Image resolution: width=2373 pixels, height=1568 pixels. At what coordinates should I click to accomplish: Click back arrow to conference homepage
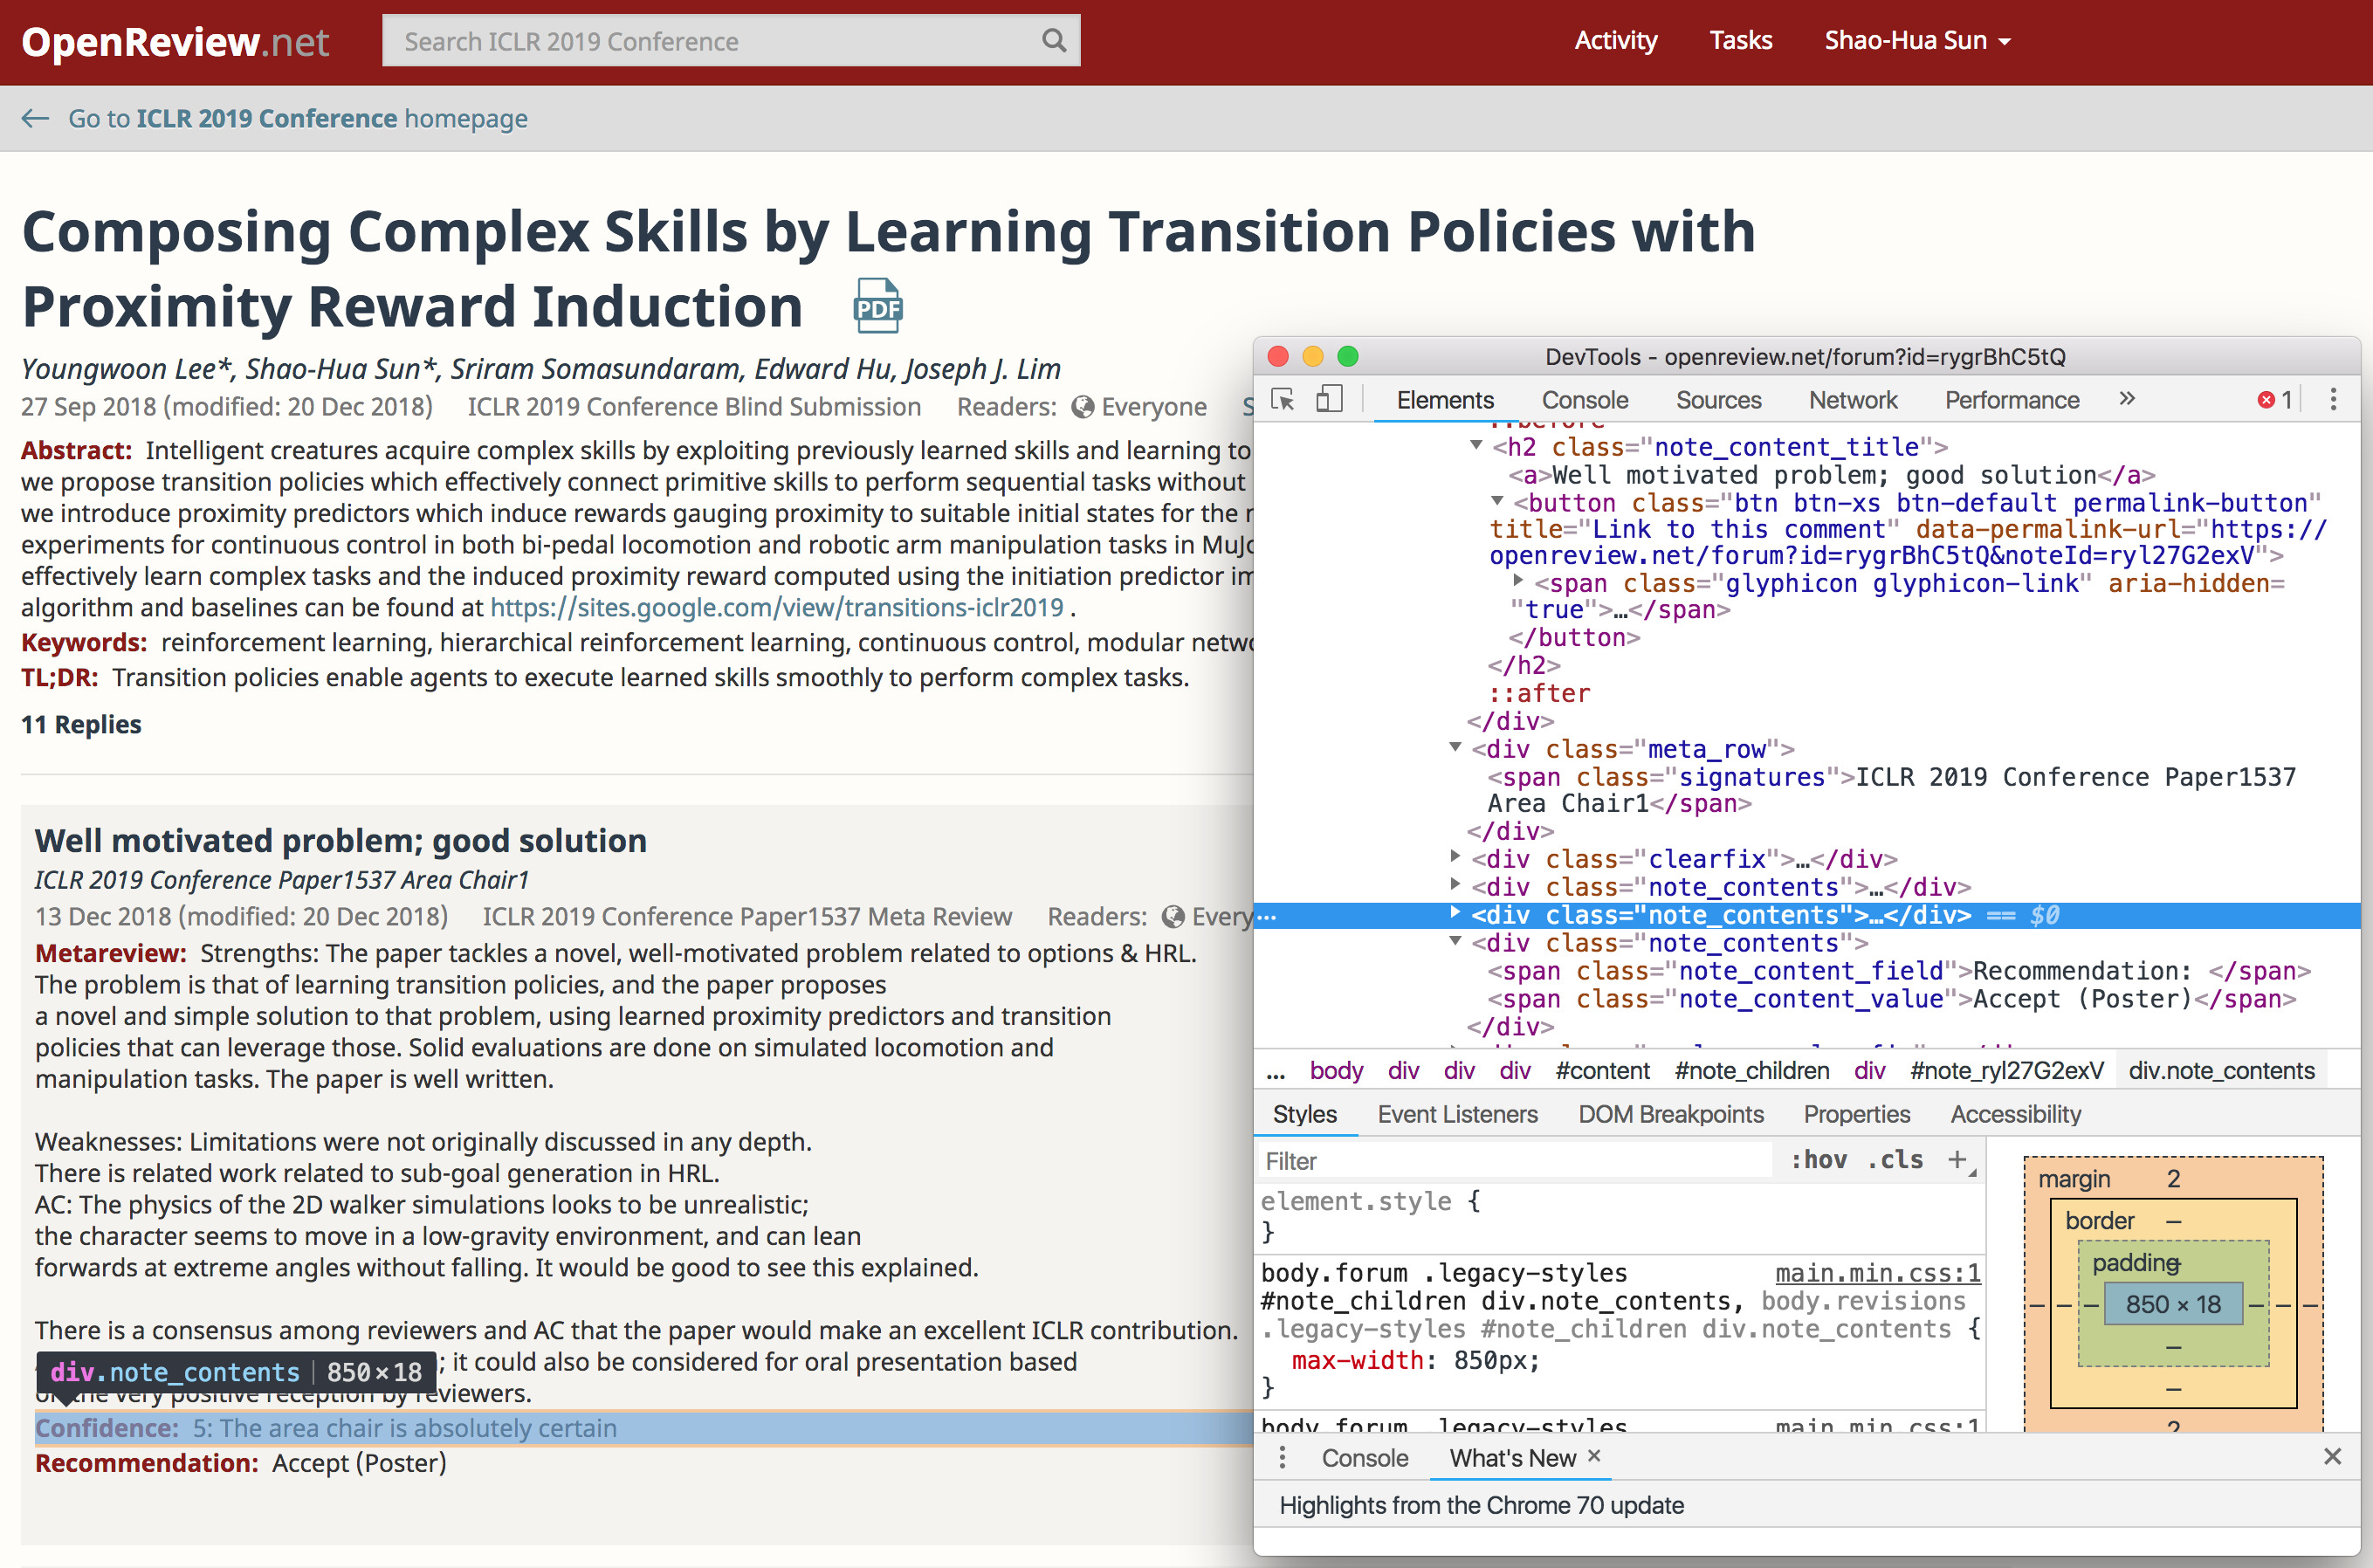point(36,118)
